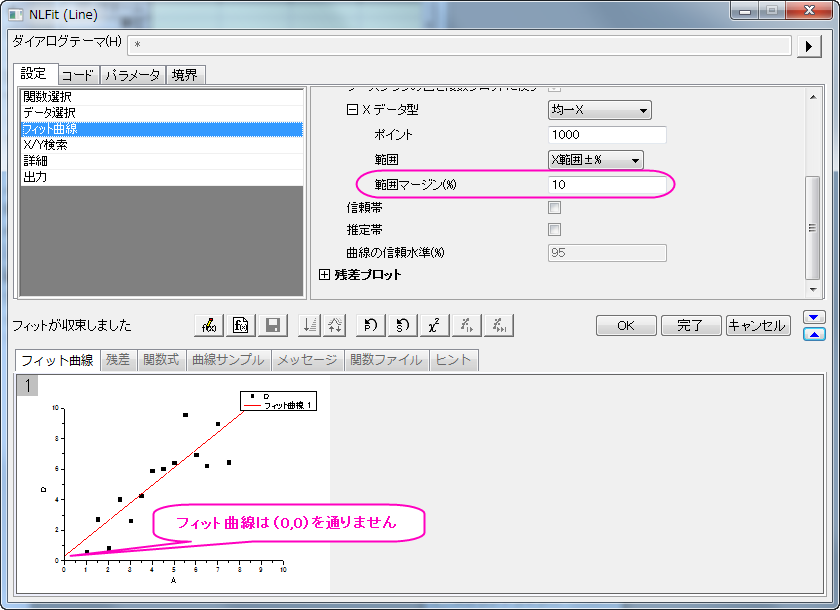Image resolution: width=840 pixels, height=610 pixels.
Task: Select X/Y検索 in the settings list
Action: pos(162,145)
